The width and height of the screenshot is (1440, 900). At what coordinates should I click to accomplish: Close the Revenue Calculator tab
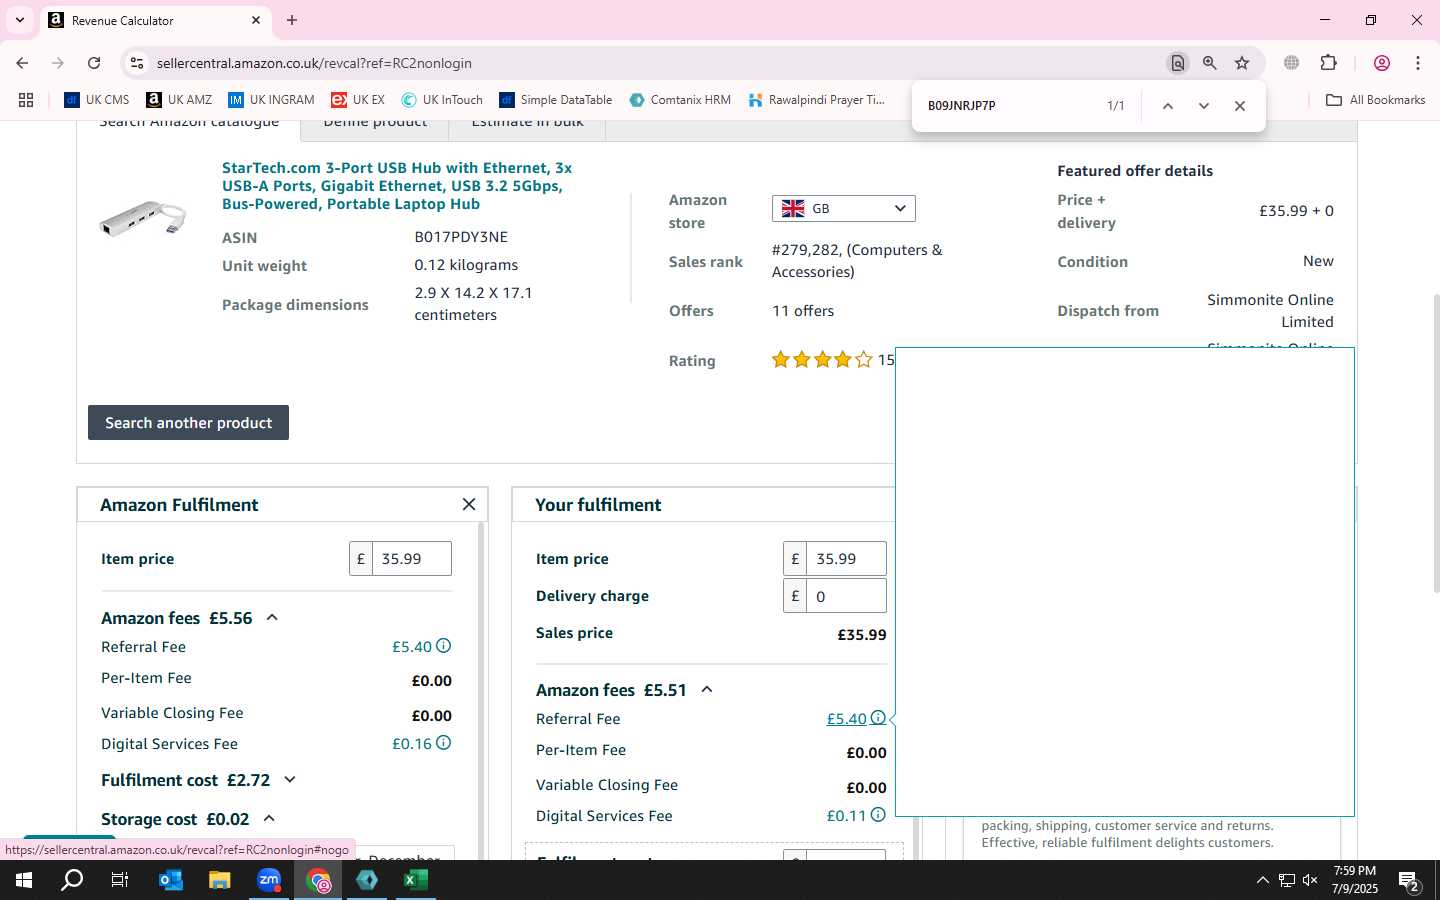pos(256,20)
